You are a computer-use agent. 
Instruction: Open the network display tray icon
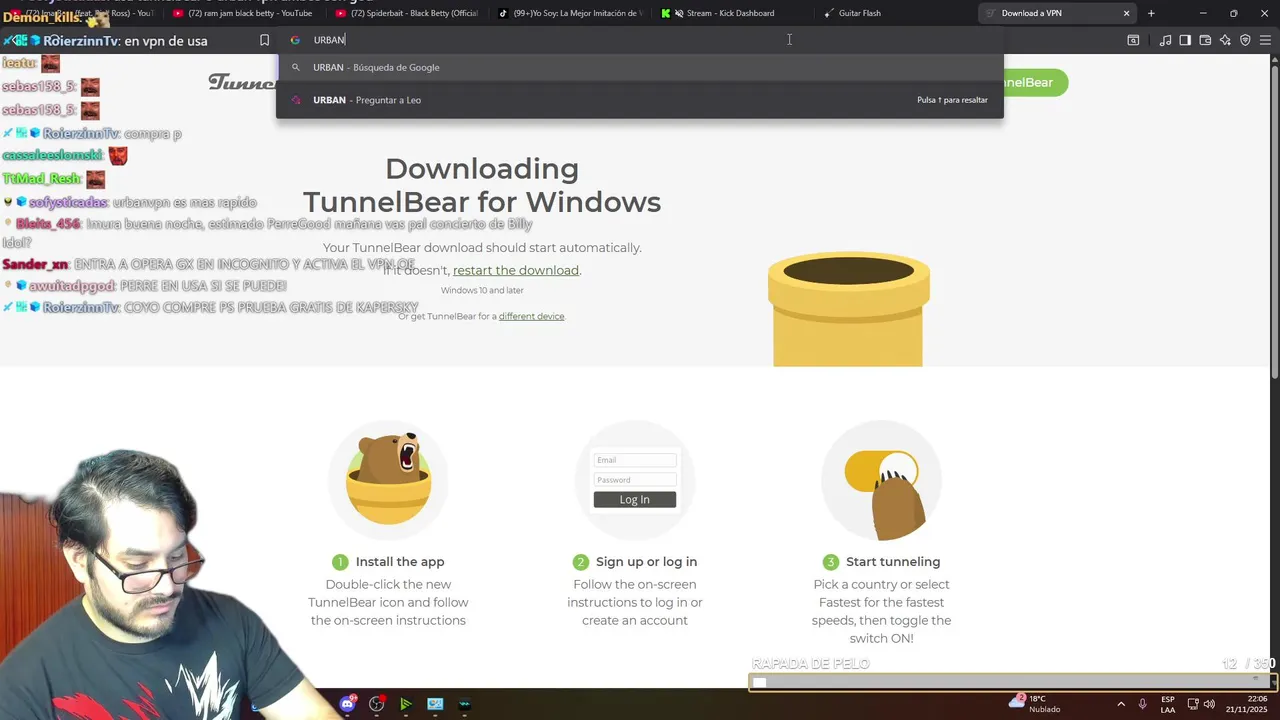1192,704
